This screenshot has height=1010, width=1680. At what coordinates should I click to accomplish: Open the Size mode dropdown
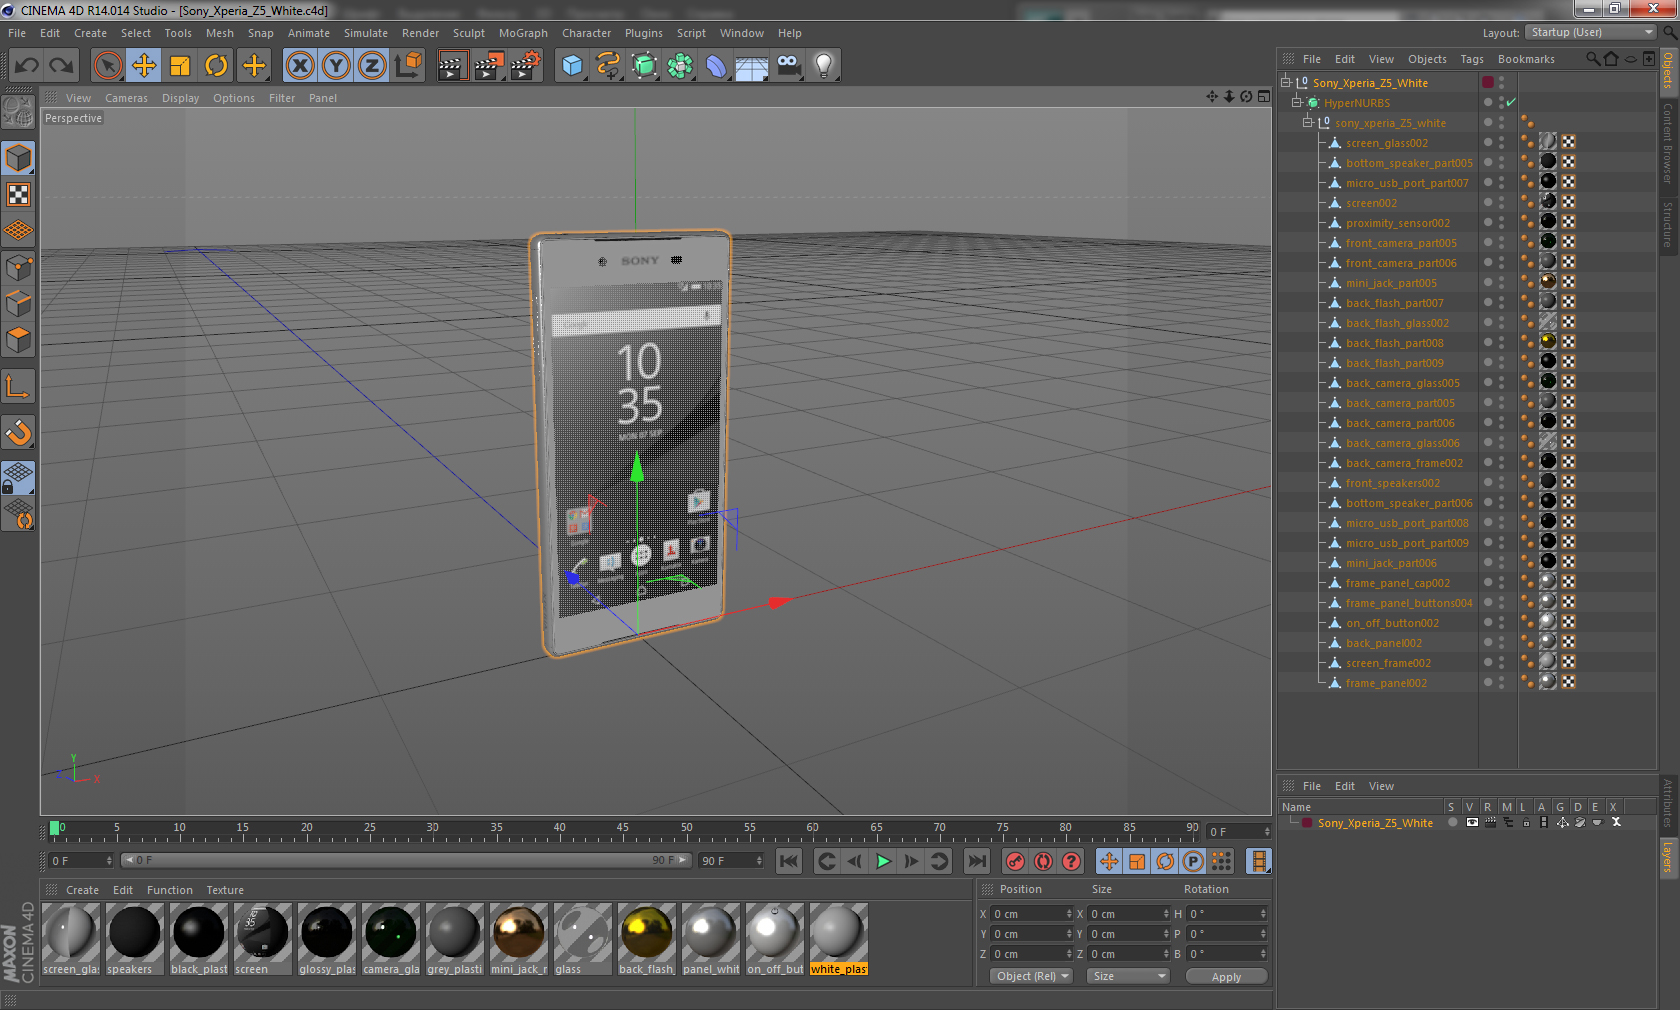coord(1128,976)
